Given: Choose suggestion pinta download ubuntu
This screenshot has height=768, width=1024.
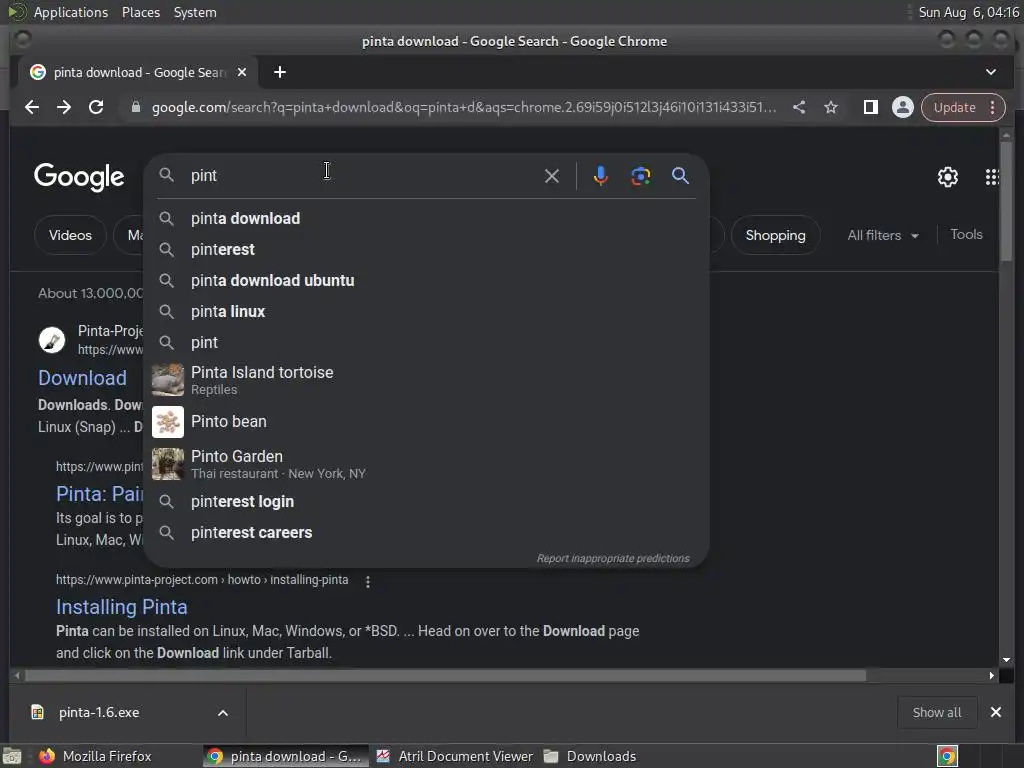Looking at the screenshot, I should tap(426, 281).
